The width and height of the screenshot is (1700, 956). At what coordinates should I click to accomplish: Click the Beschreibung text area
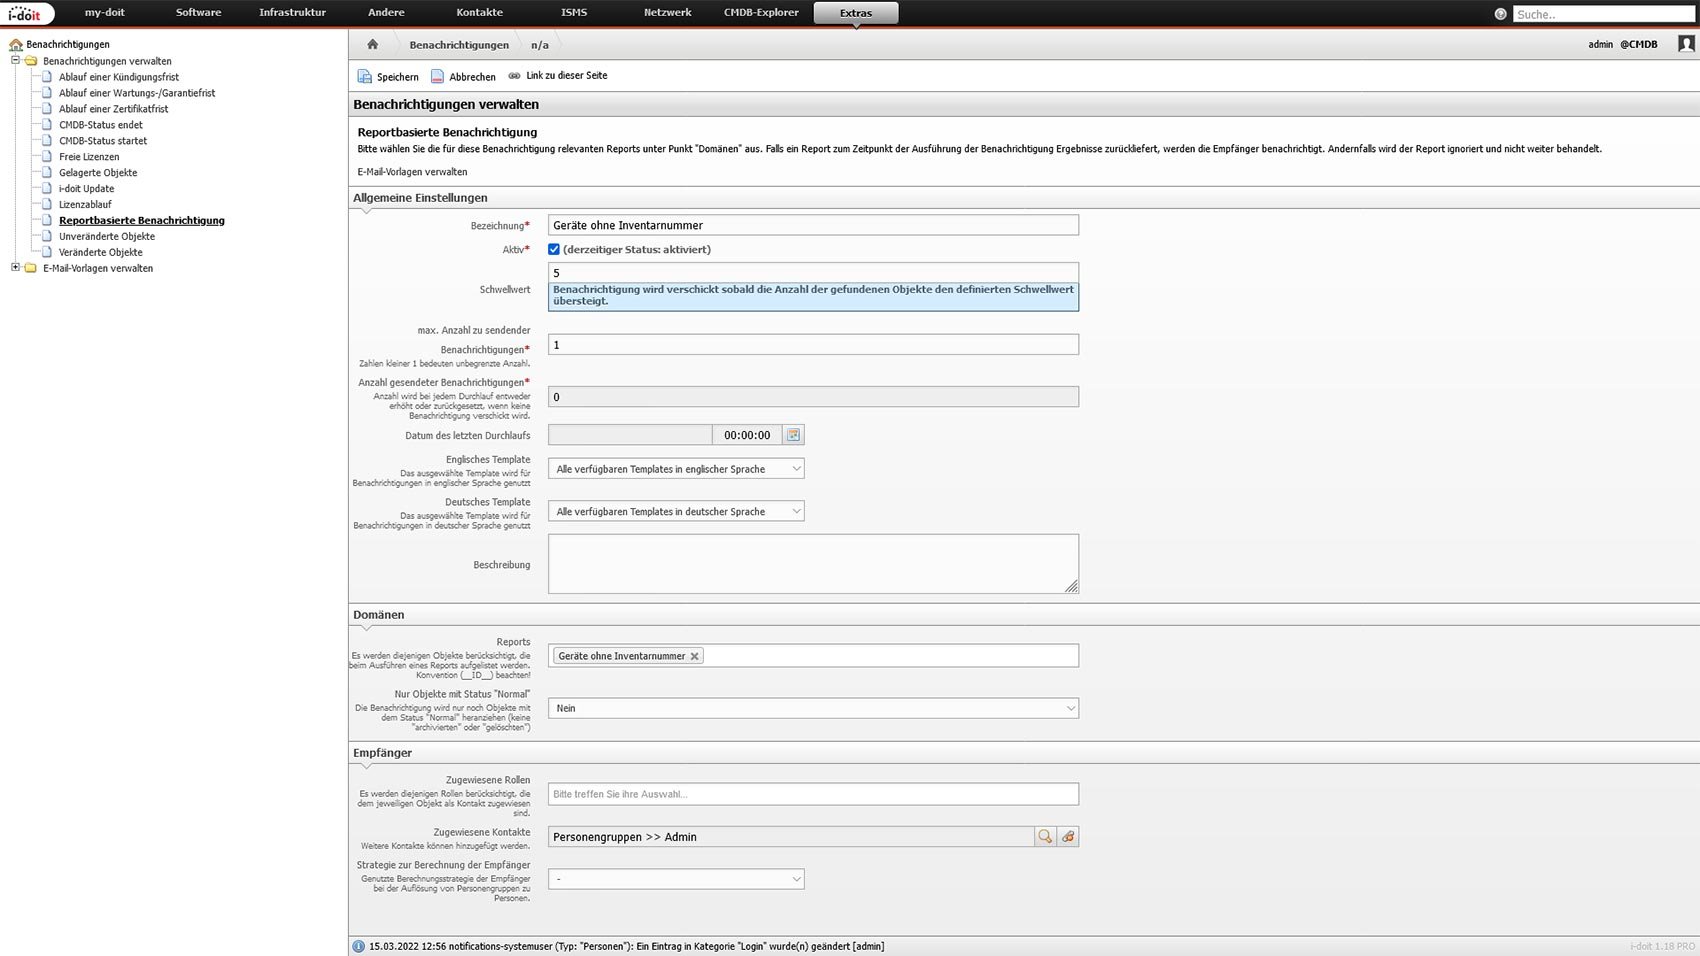click(x=813, y=564)
